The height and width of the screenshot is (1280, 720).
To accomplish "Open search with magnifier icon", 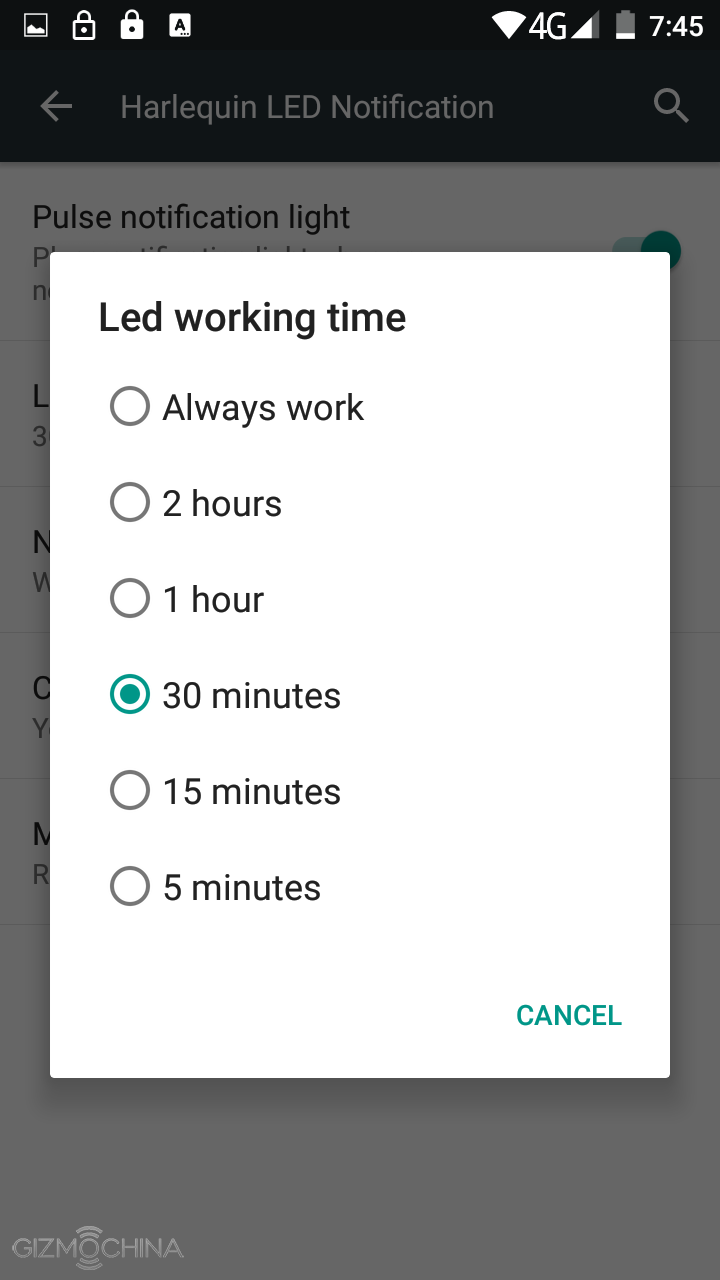I will (671, 105).
